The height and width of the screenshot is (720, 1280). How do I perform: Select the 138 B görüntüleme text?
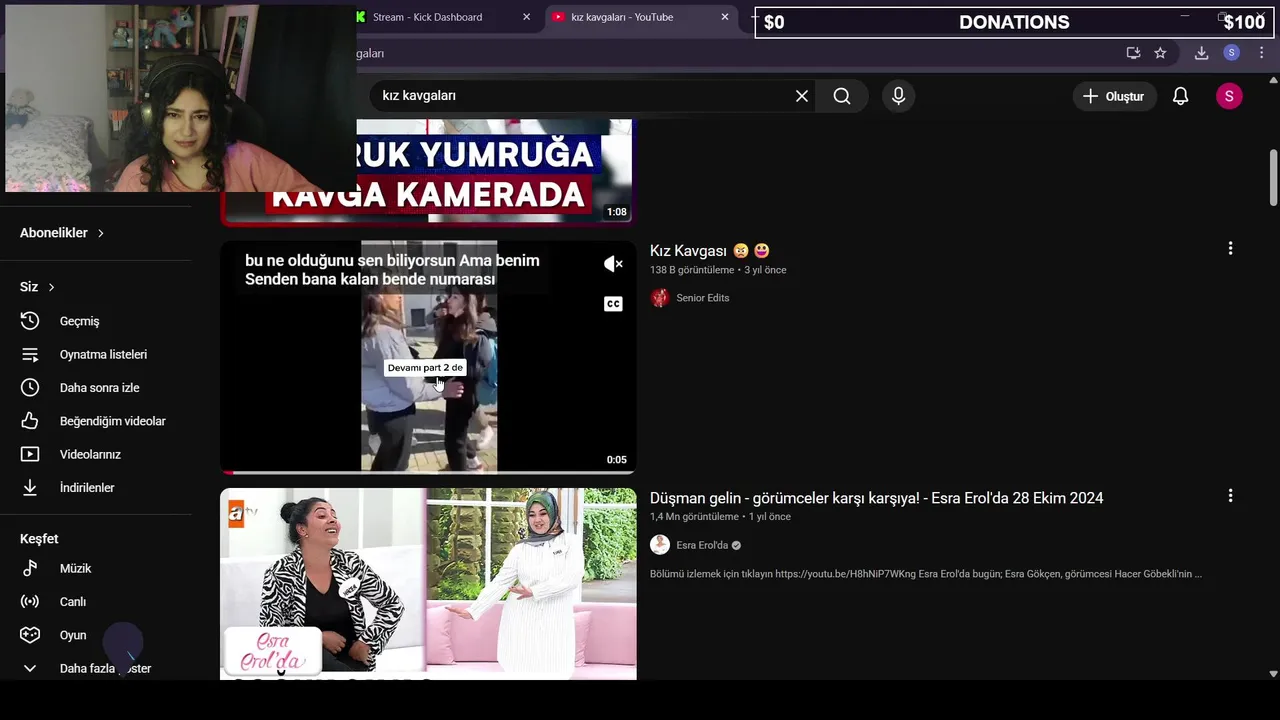point(692,270)
